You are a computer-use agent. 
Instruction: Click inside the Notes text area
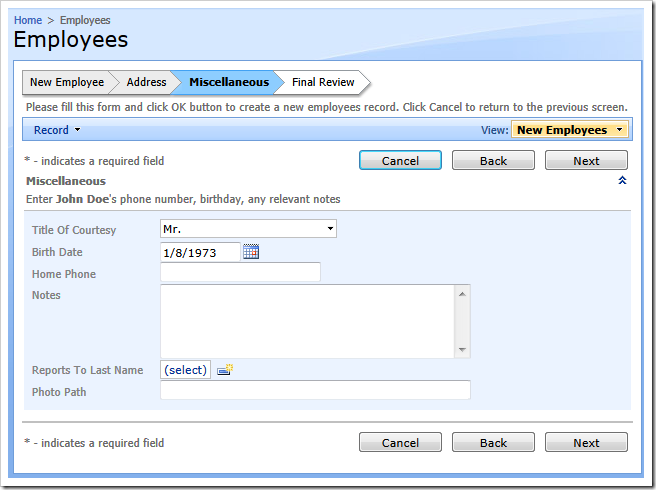[x=308, y=321]
